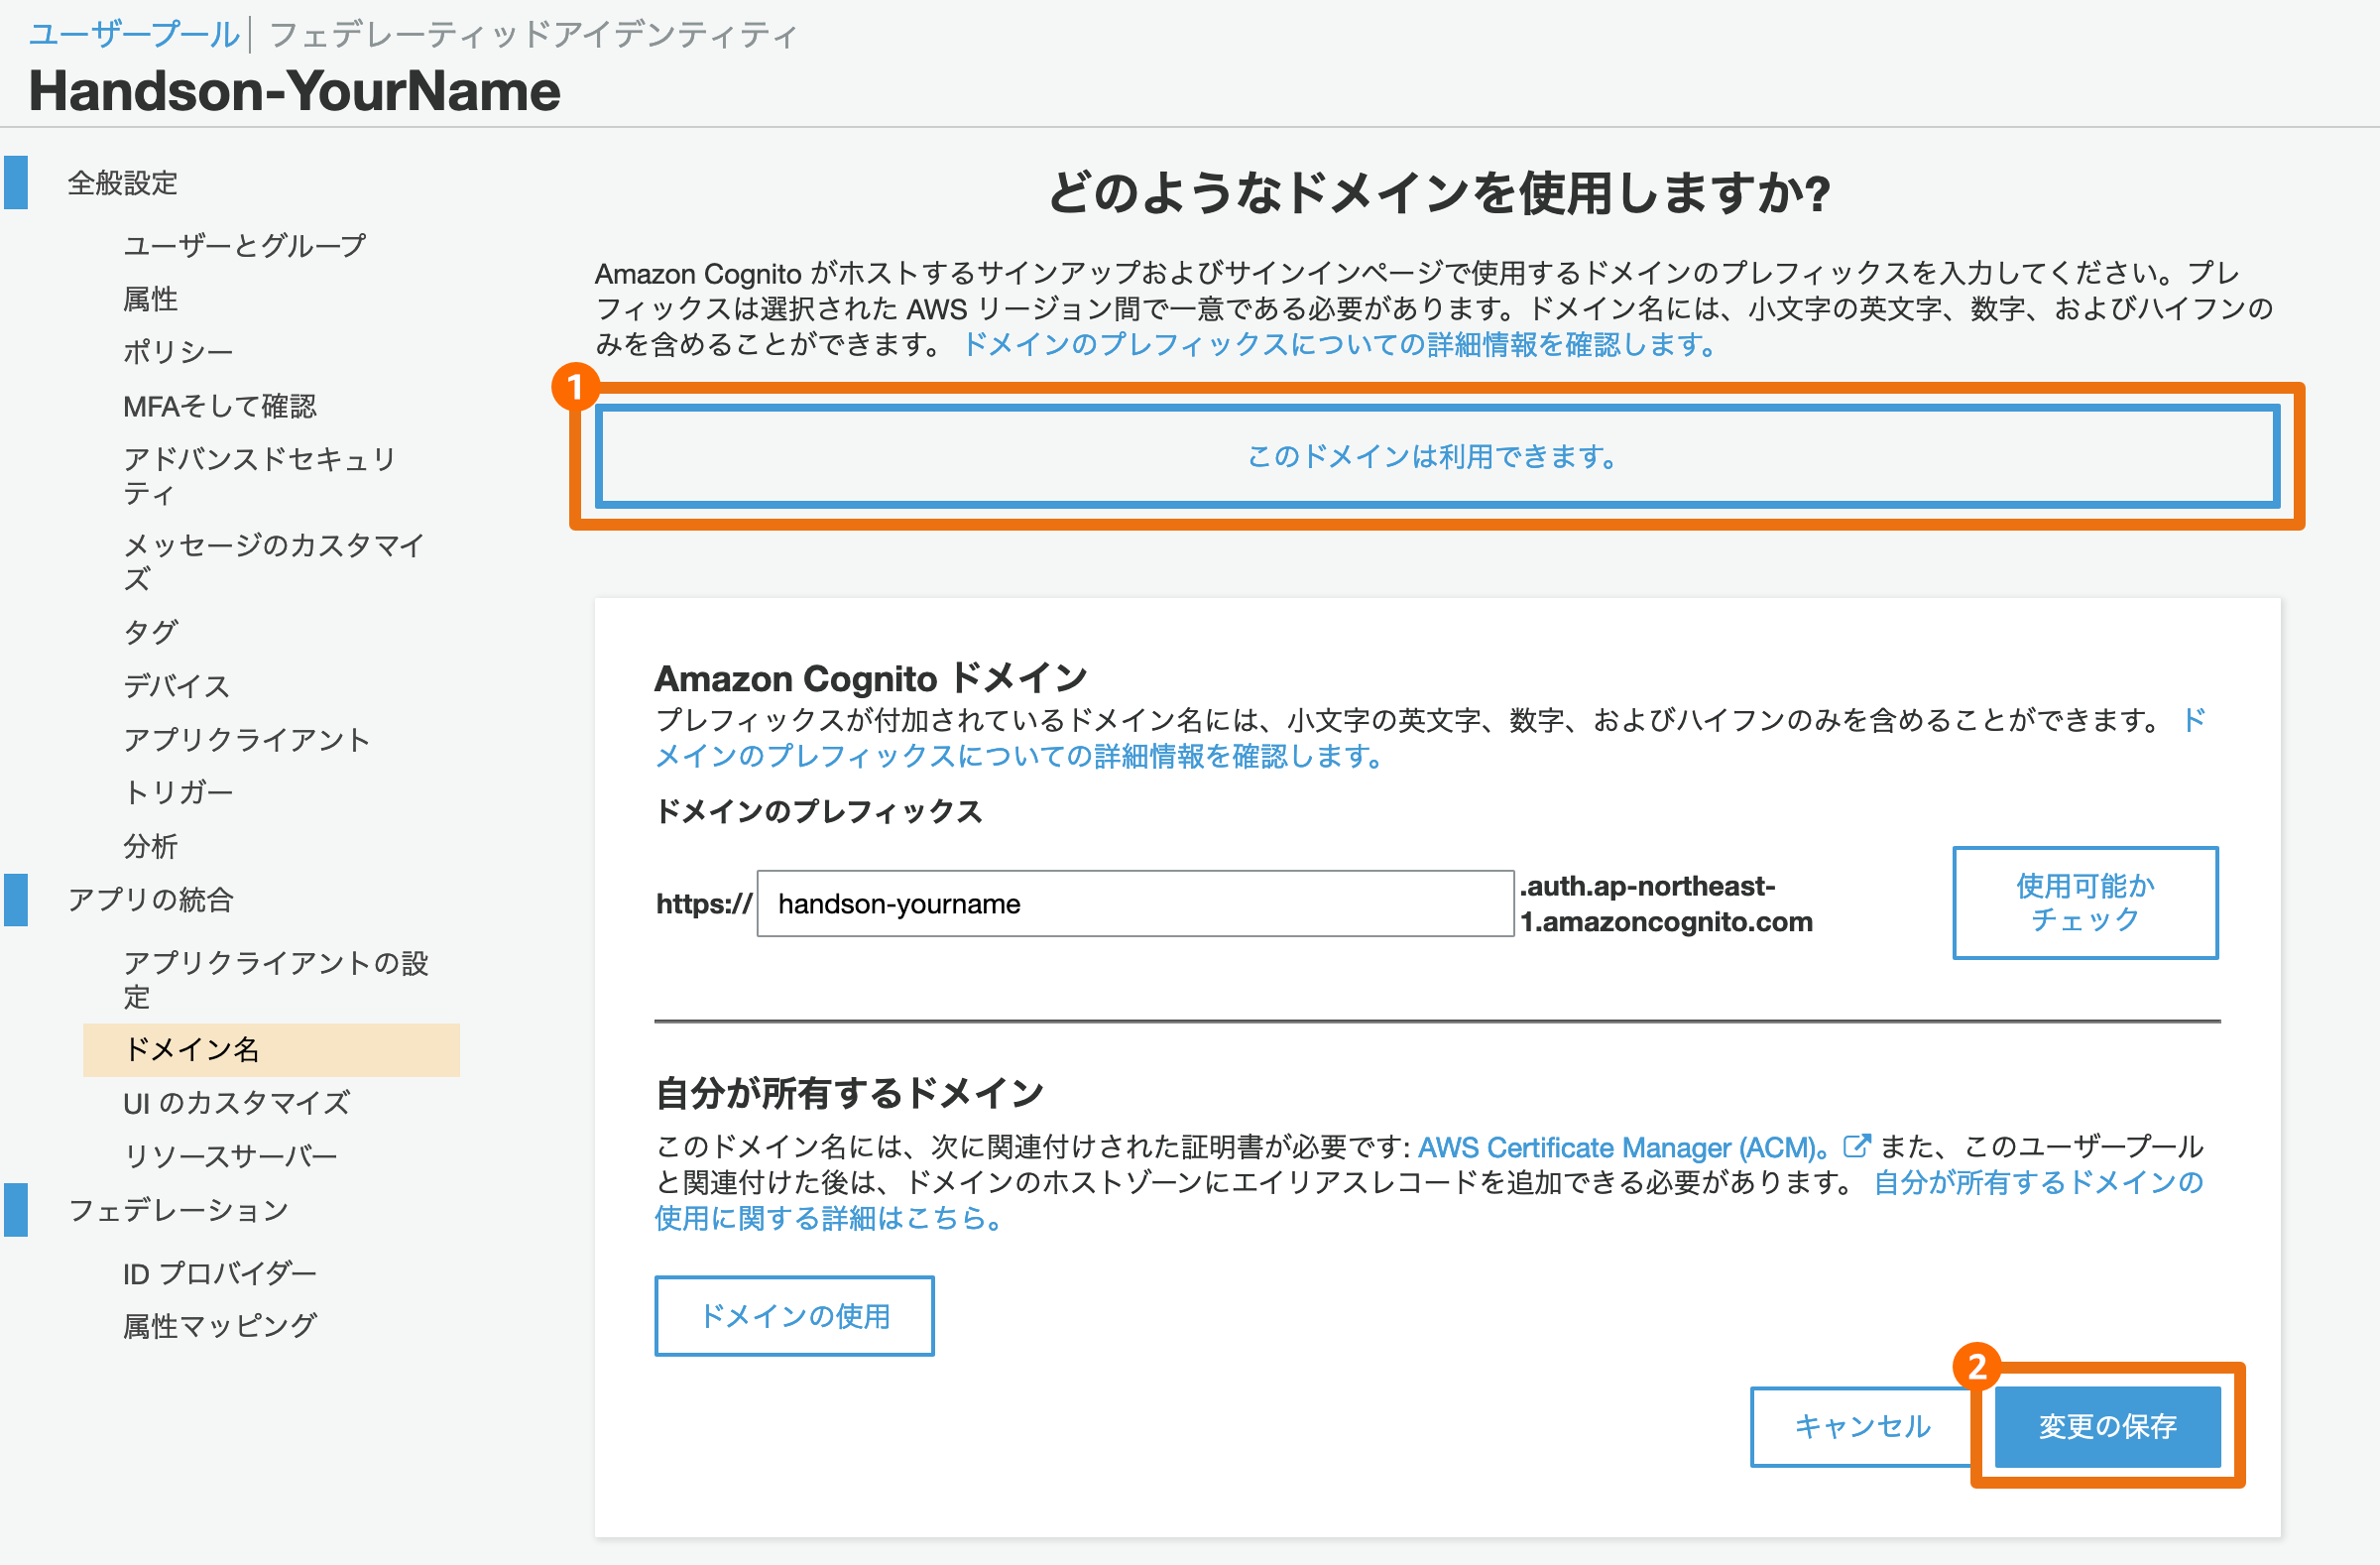Open prefix details link under Amazon Cognito ドメイン
2380x1565 pixels.
pyautogui.click(x=1020, y=756)
